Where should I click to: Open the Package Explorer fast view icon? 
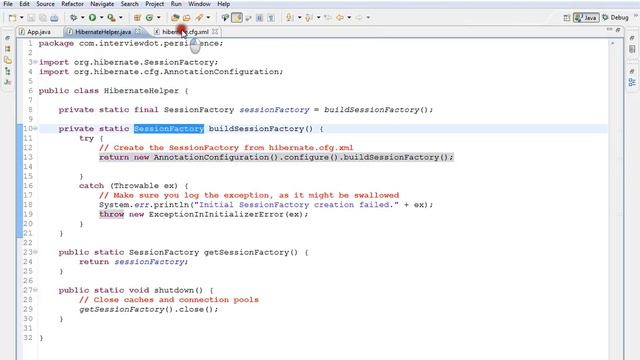(7, 49)
